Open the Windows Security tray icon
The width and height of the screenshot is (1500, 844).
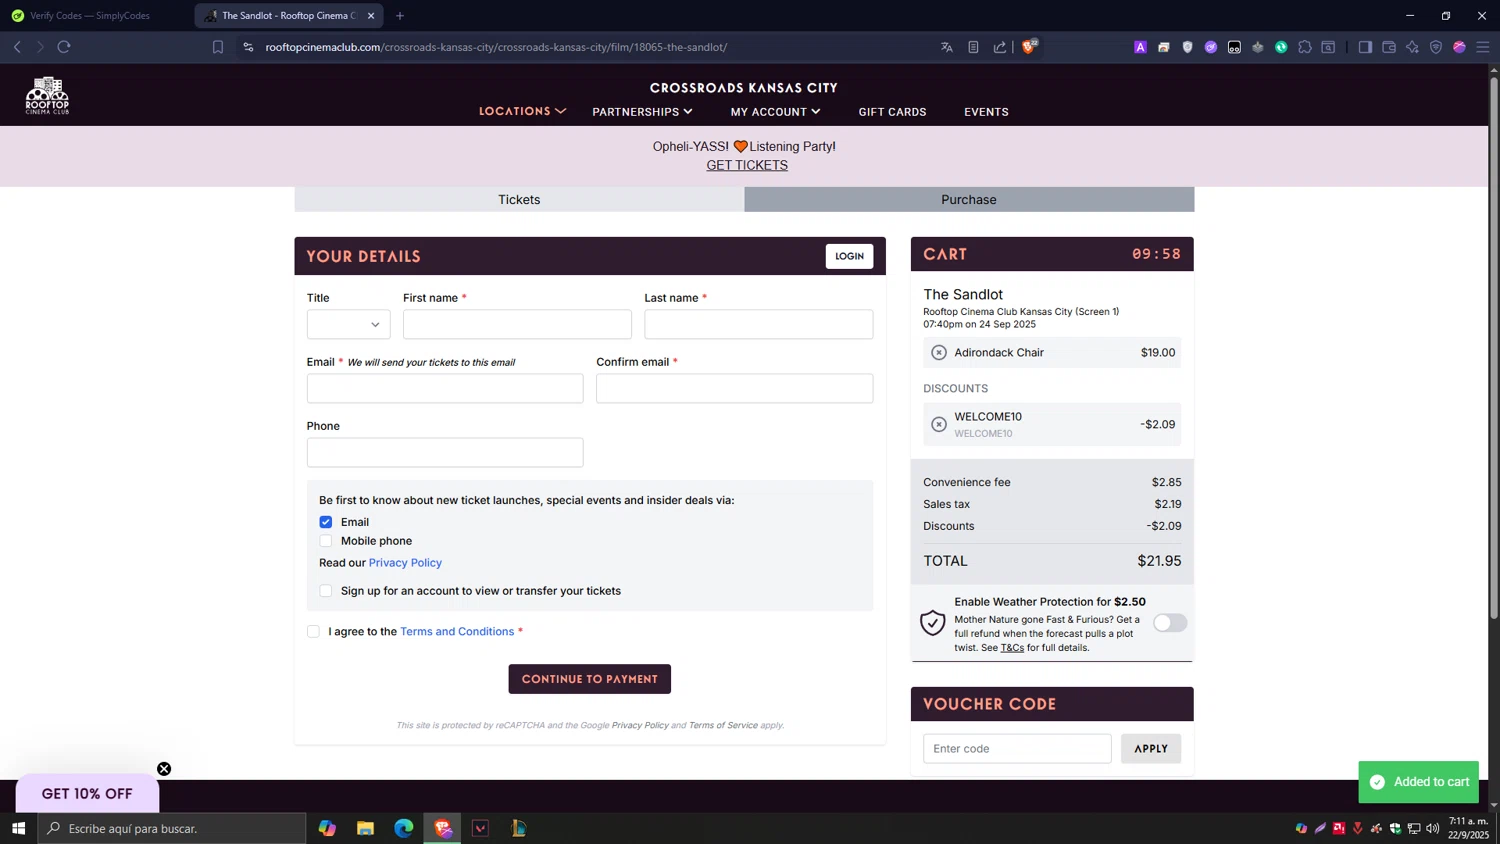1396,828
